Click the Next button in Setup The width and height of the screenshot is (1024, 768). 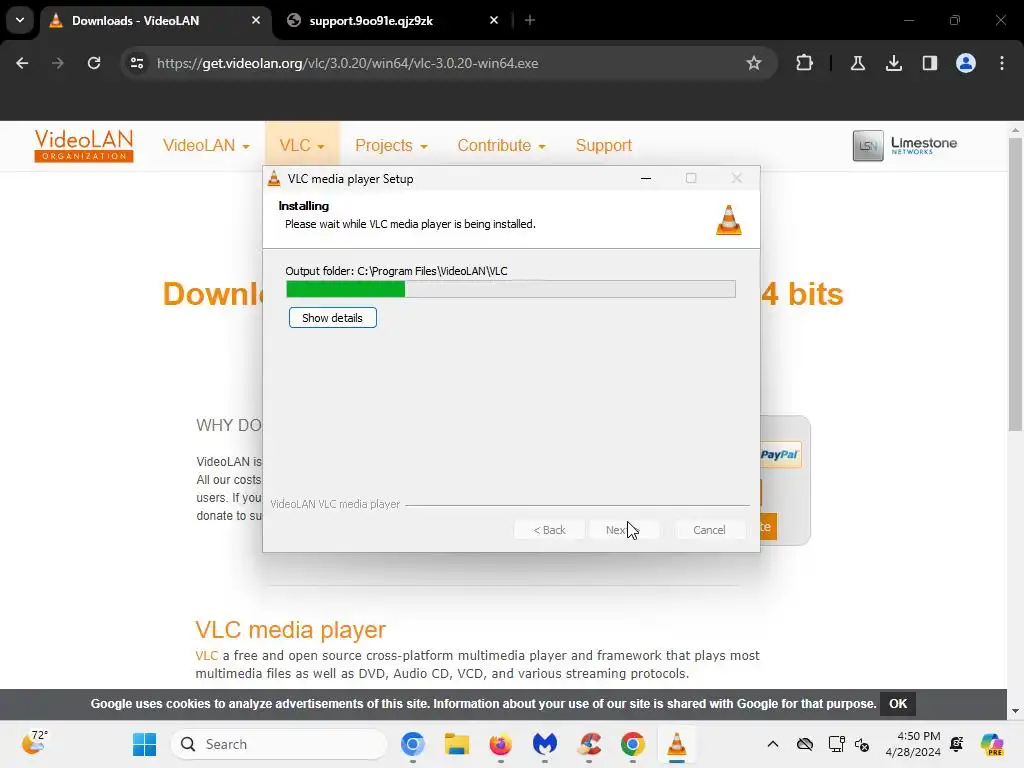pyautogui.click(x=624, y=530)
